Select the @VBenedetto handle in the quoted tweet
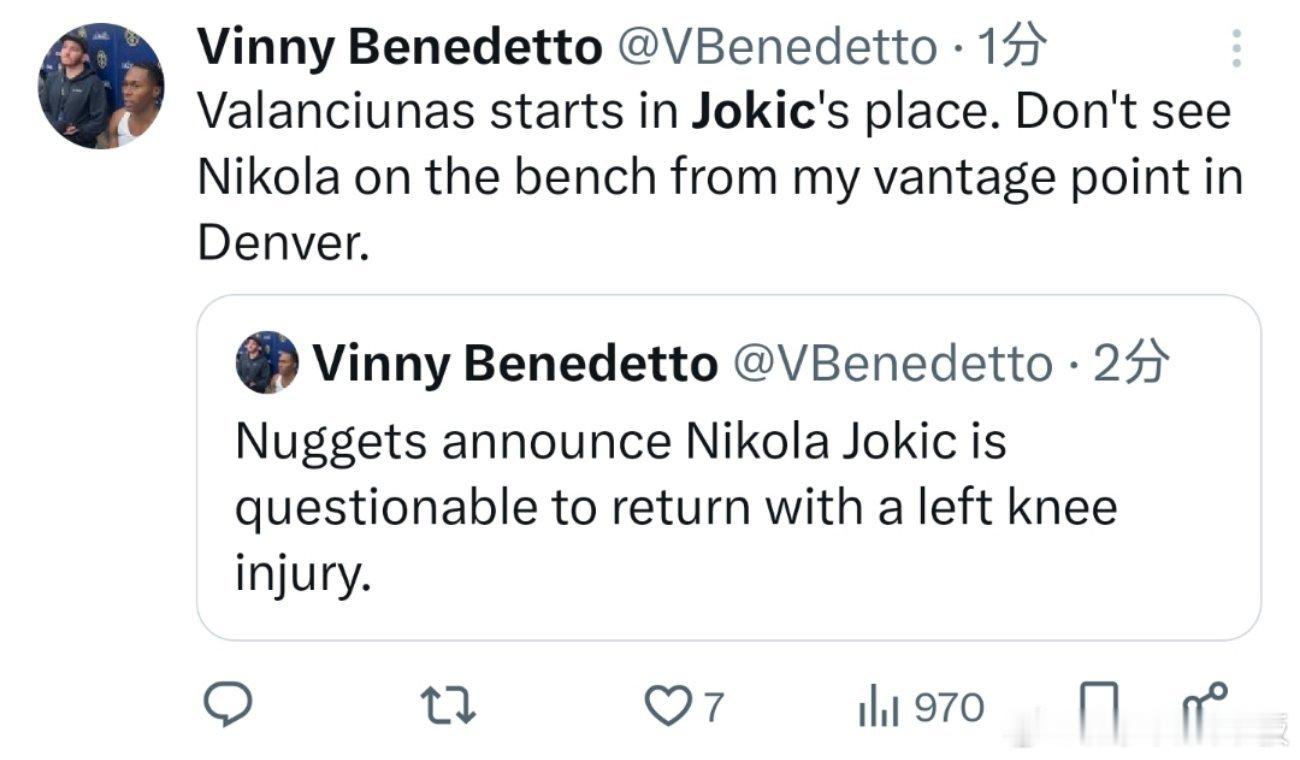Viewport: 1300px width, 760px height. tap(895, 366)
